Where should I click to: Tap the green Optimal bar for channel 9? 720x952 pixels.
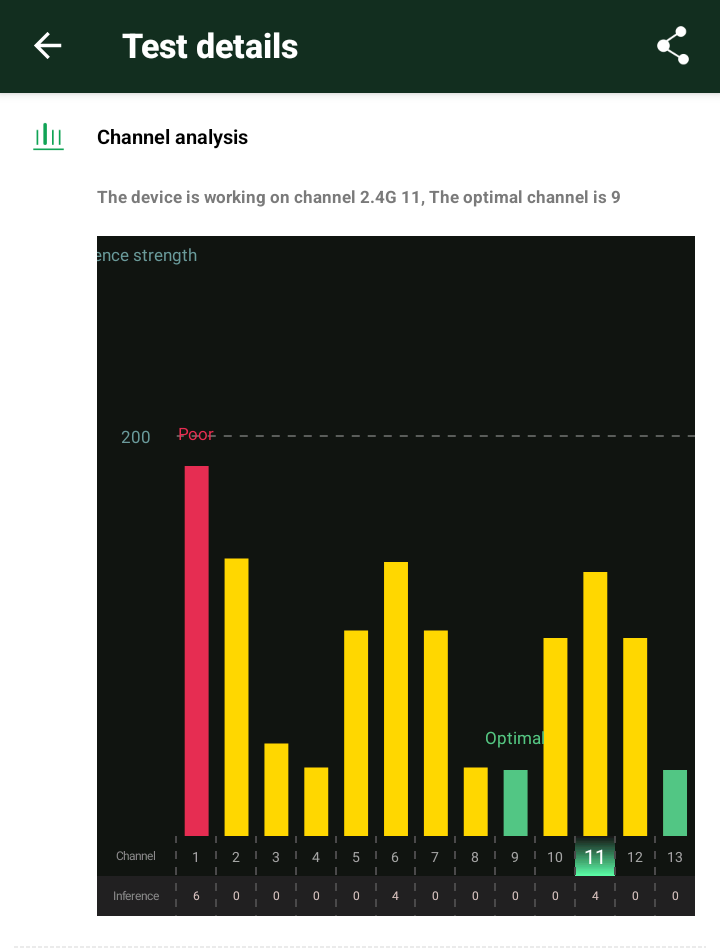pyautogui.click(x=515, y=802)
